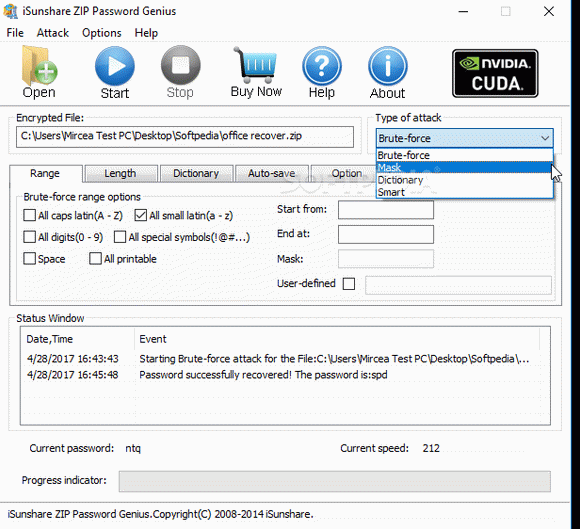Switch to the Auto-save tab
The image size is (580, 529).
click(x=272, y=173)
